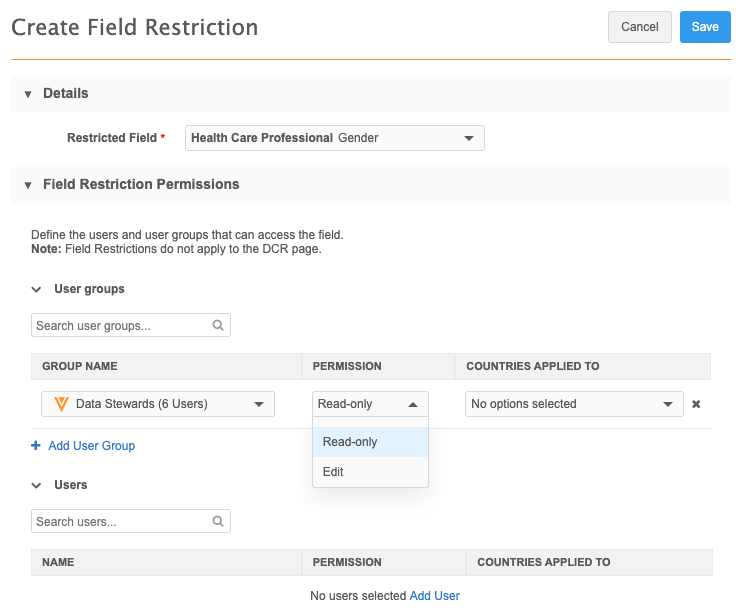Open the Data Stewards group name dropdown
This screenshot has width=736, height=612.
pos(259,404)
